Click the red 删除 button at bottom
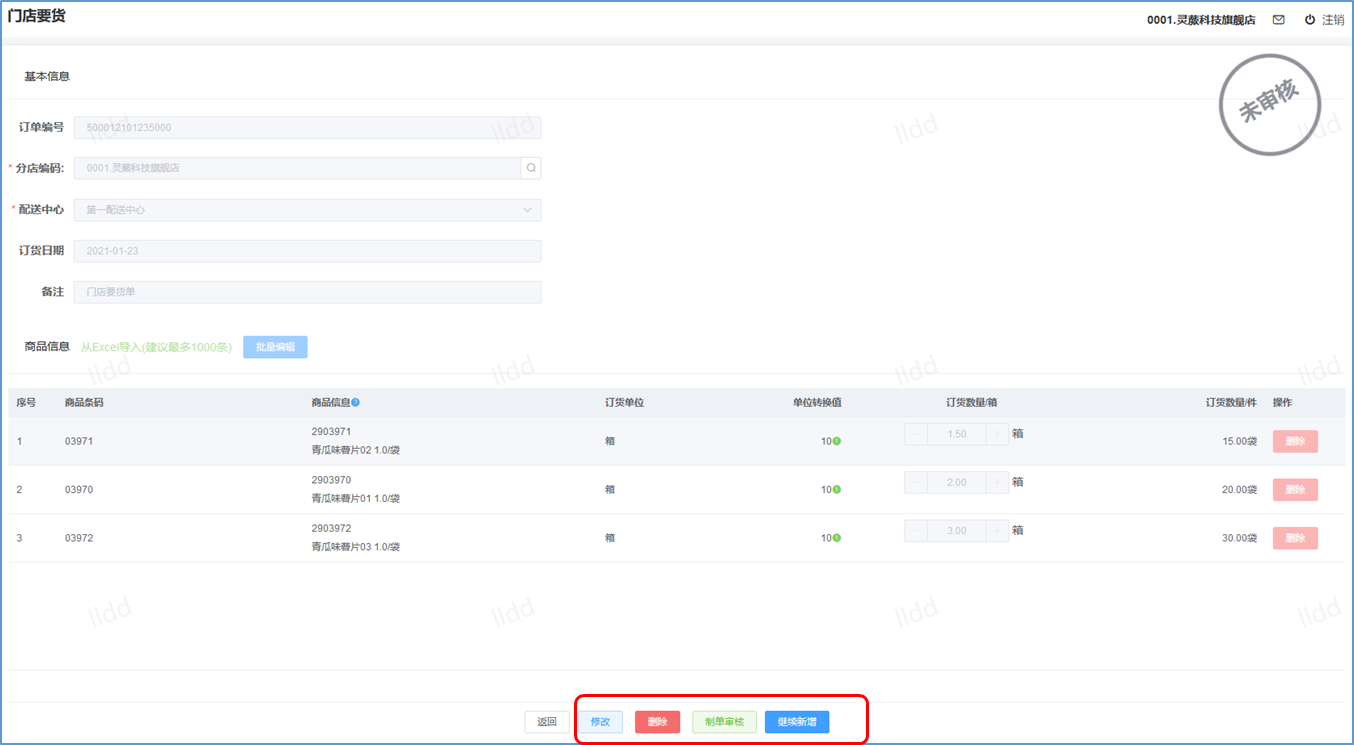This screenshot has width=1354, height=745. 657,722
